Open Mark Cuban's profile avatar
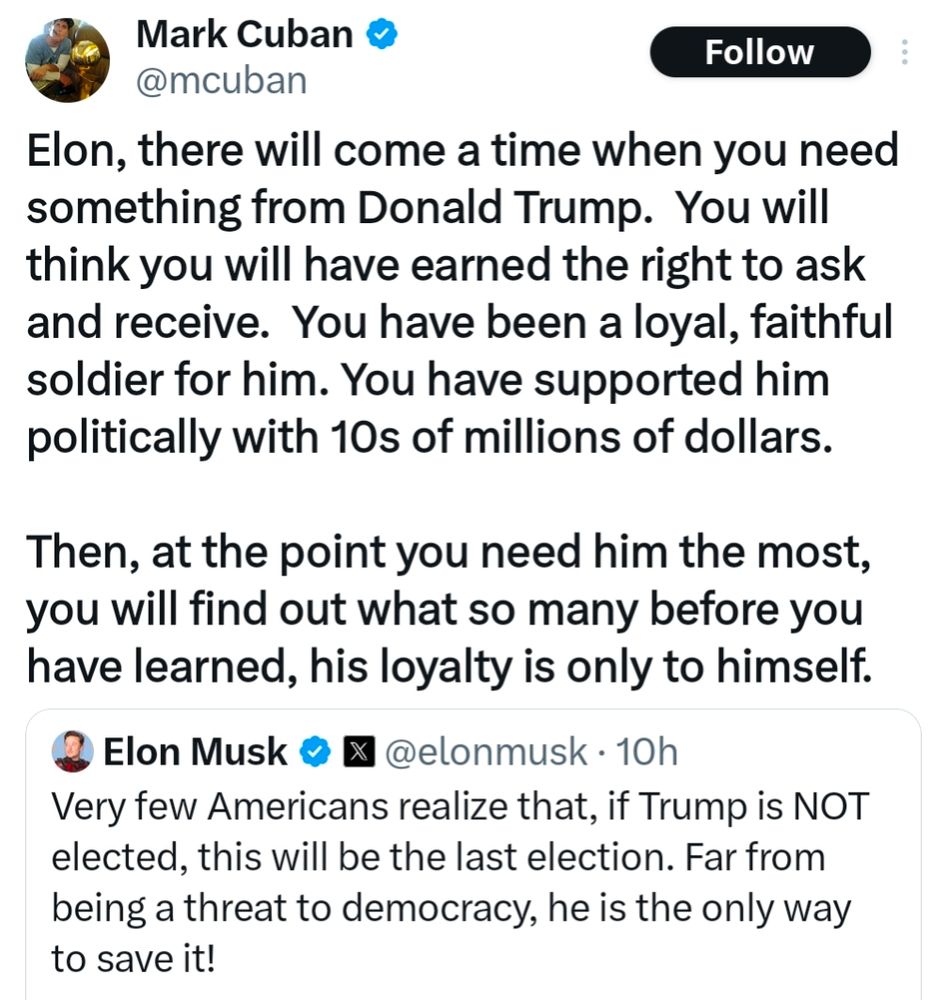 point(66,59)
